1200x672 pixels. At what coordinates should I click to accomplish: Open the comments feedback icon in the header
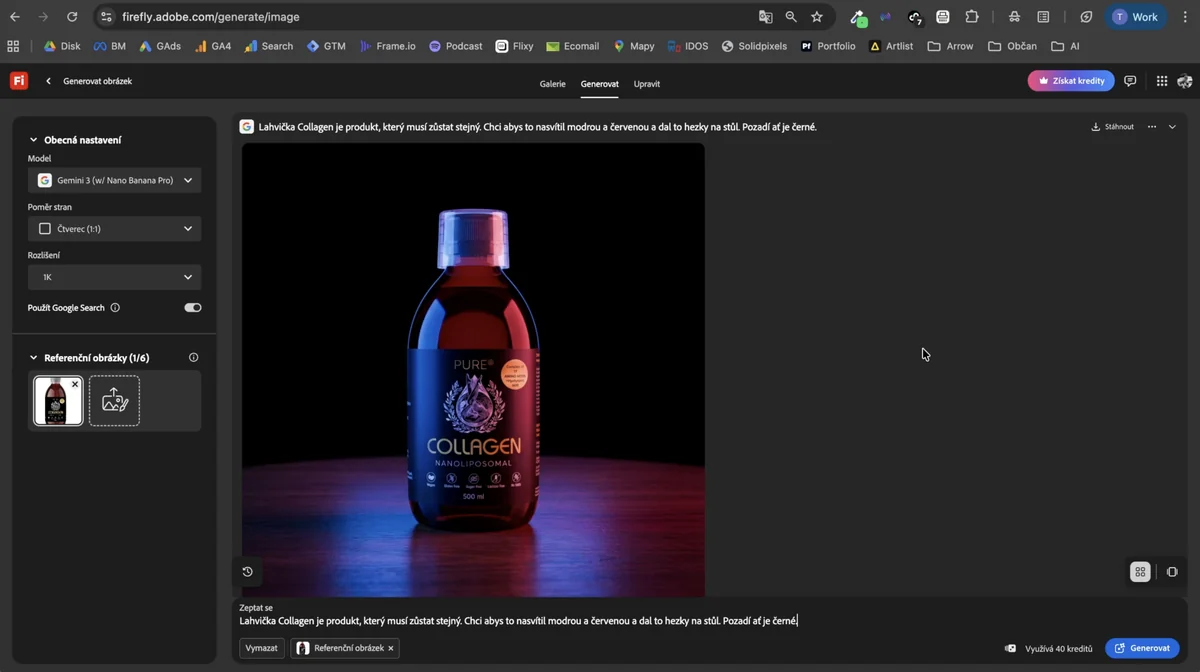pyautogui.click(x=1130, y=81)
